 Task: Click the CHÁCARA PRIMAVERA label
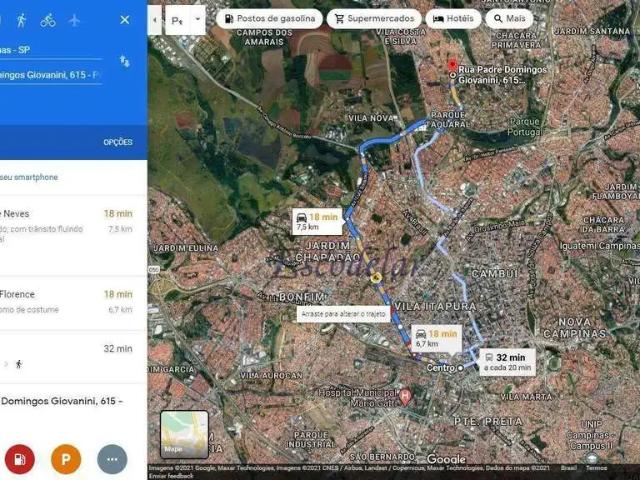(x=516, y=40)
